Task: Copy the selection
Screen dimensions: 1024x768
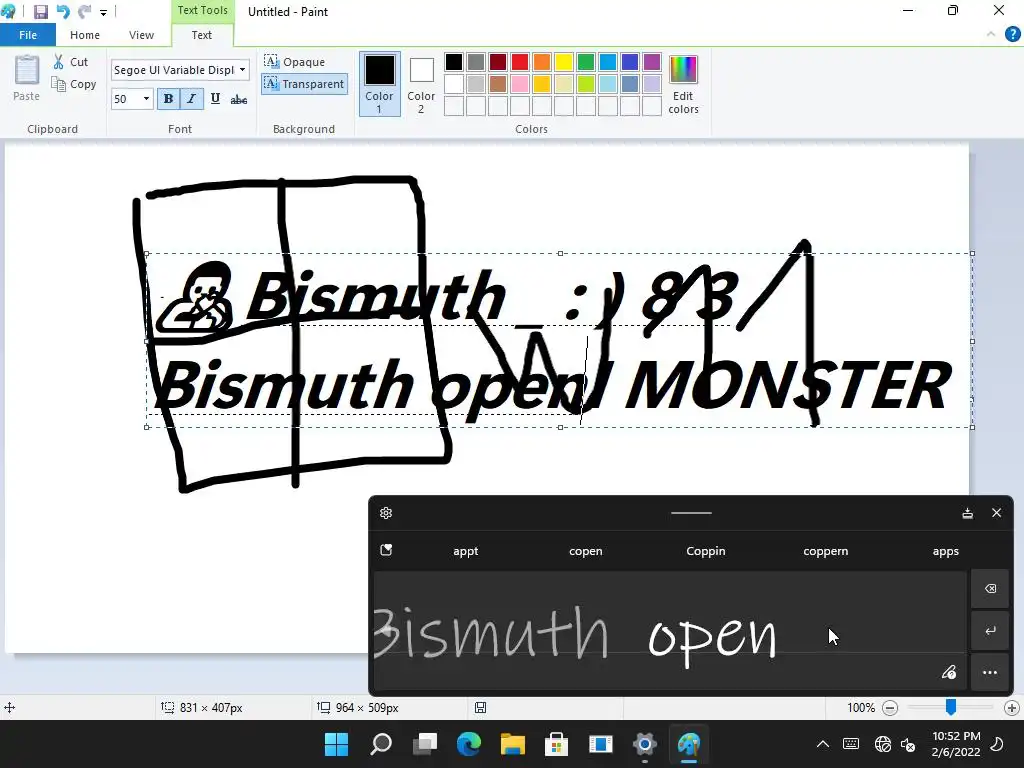Action: click(x=74, y=84)
